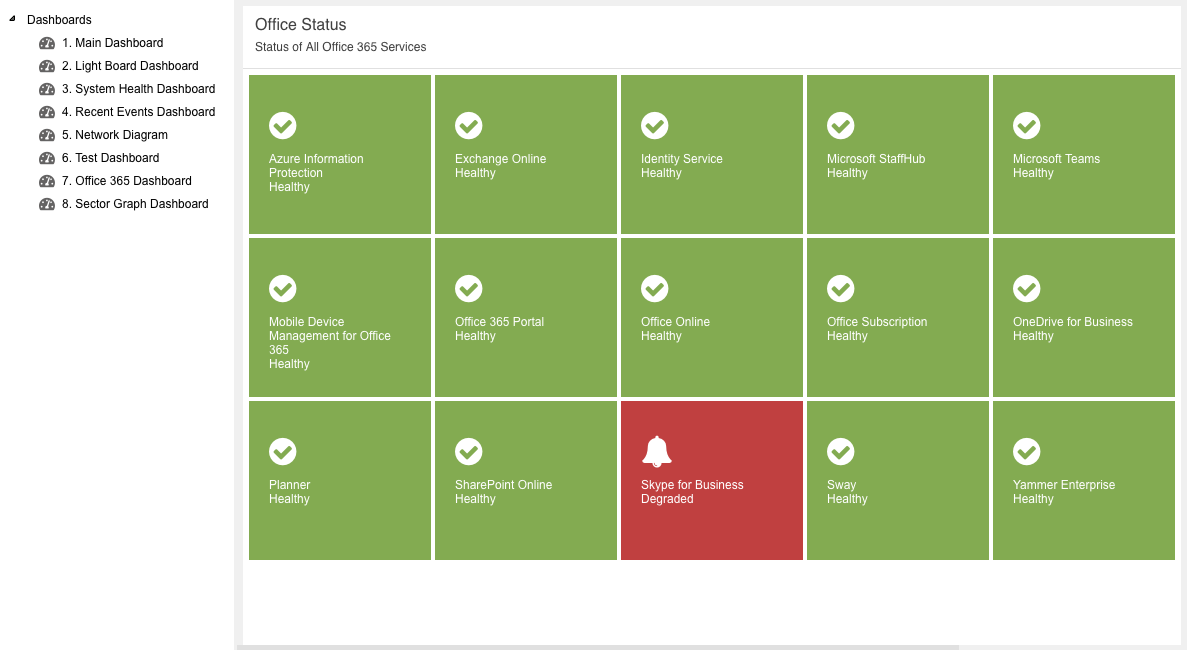Click checkmark icon on Mobile Device Management tile
The image size is (1187, 650).
click(282, 288)
